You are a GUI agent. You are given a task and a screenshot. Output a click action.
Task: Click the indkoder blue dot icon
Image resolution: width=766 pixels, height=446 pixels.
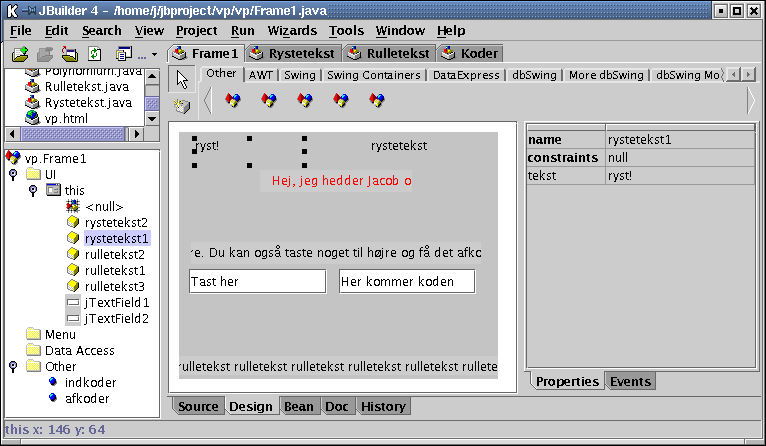[x=53, y=382]
